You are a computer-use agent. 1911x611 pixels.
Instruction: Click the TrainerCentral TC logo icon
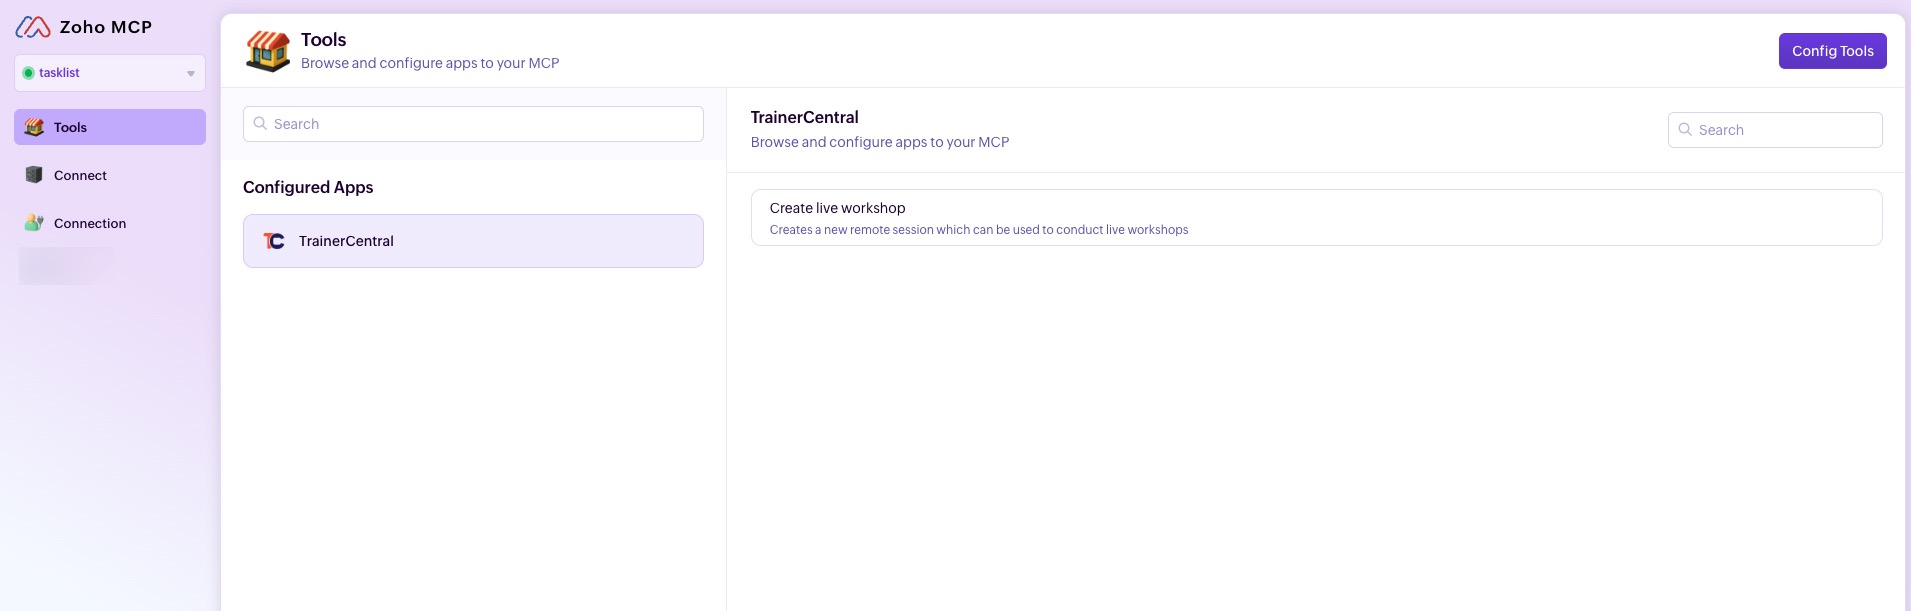[274, 241]
